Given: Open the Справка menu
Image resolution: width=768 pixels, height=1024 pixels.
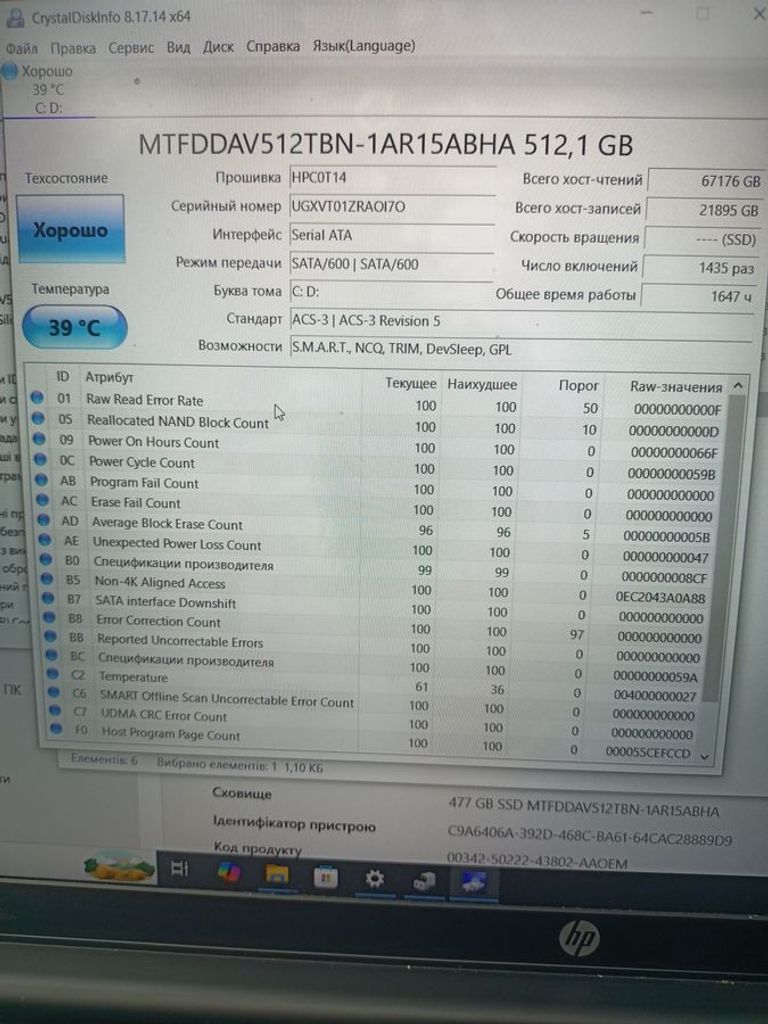Looking at the screenshot, I should 273,46.
